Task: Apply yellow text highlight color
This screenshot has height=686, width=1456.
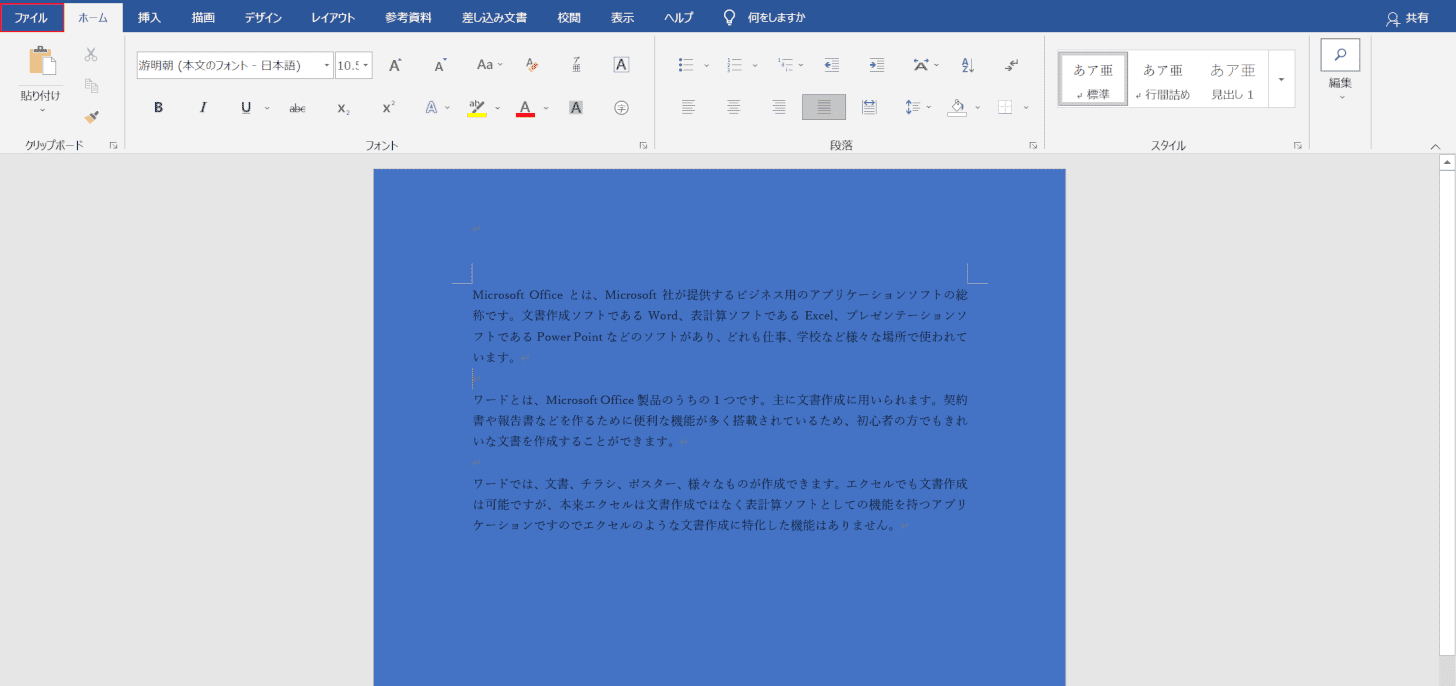Action: click(477, 108)
